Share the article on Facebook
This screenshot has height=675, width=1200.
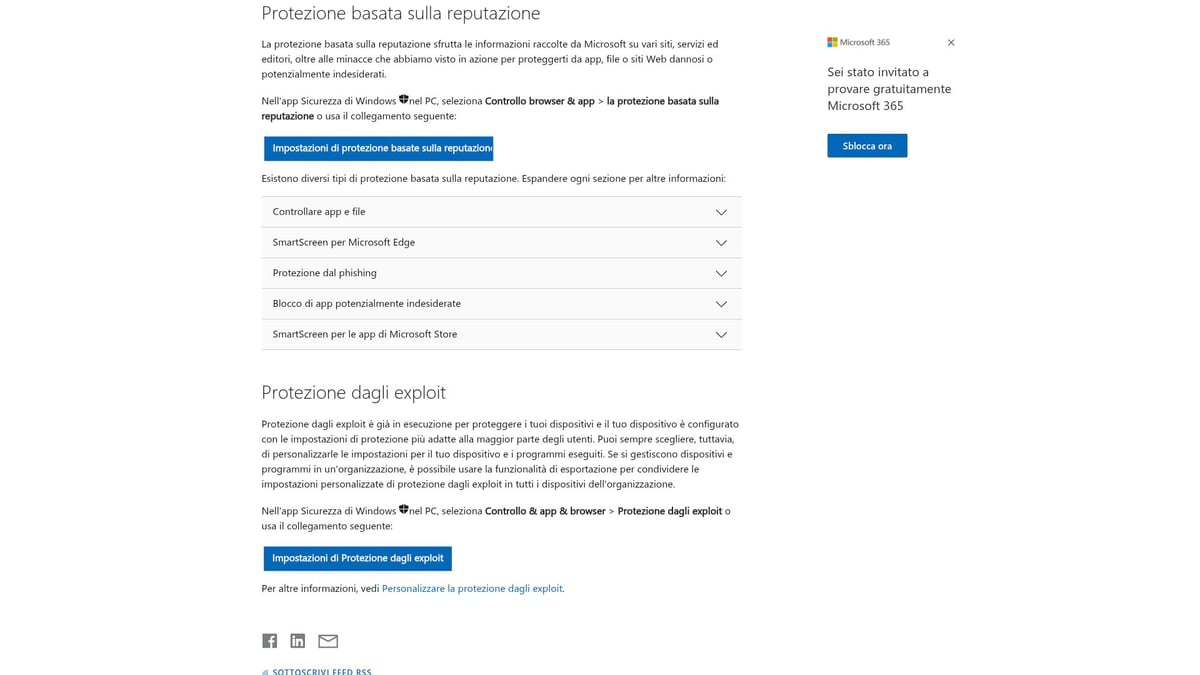269,640
